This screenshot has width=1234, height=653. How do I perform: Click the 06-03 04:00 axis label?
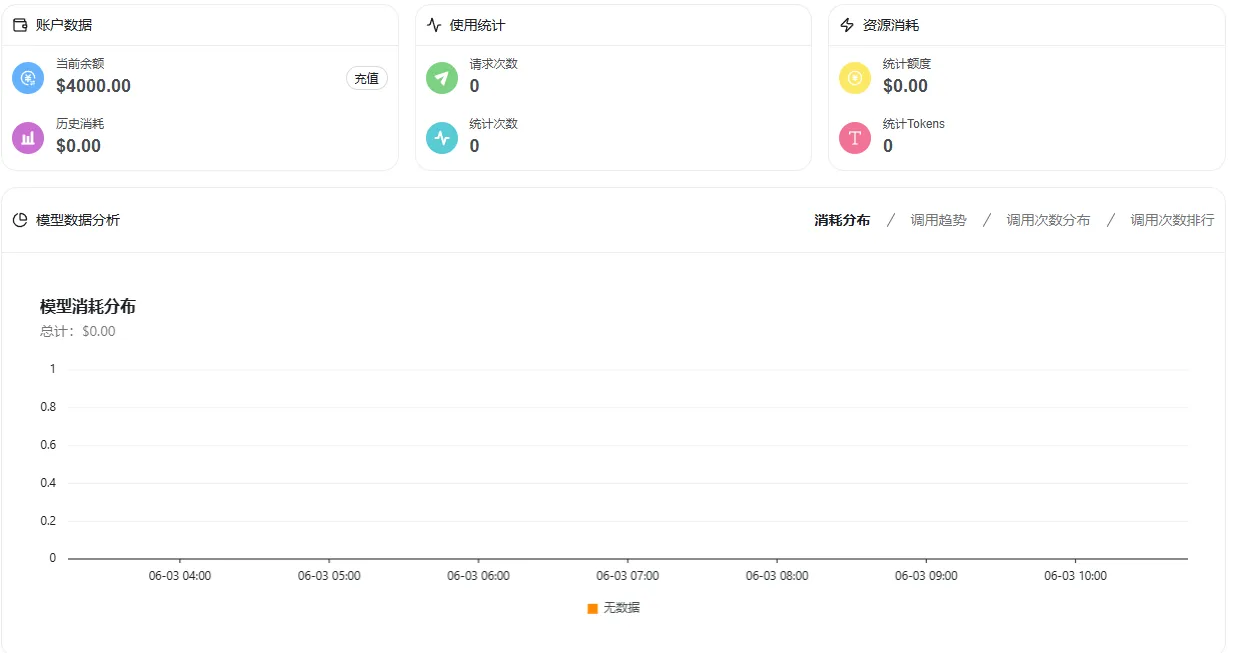click(180, 576)
